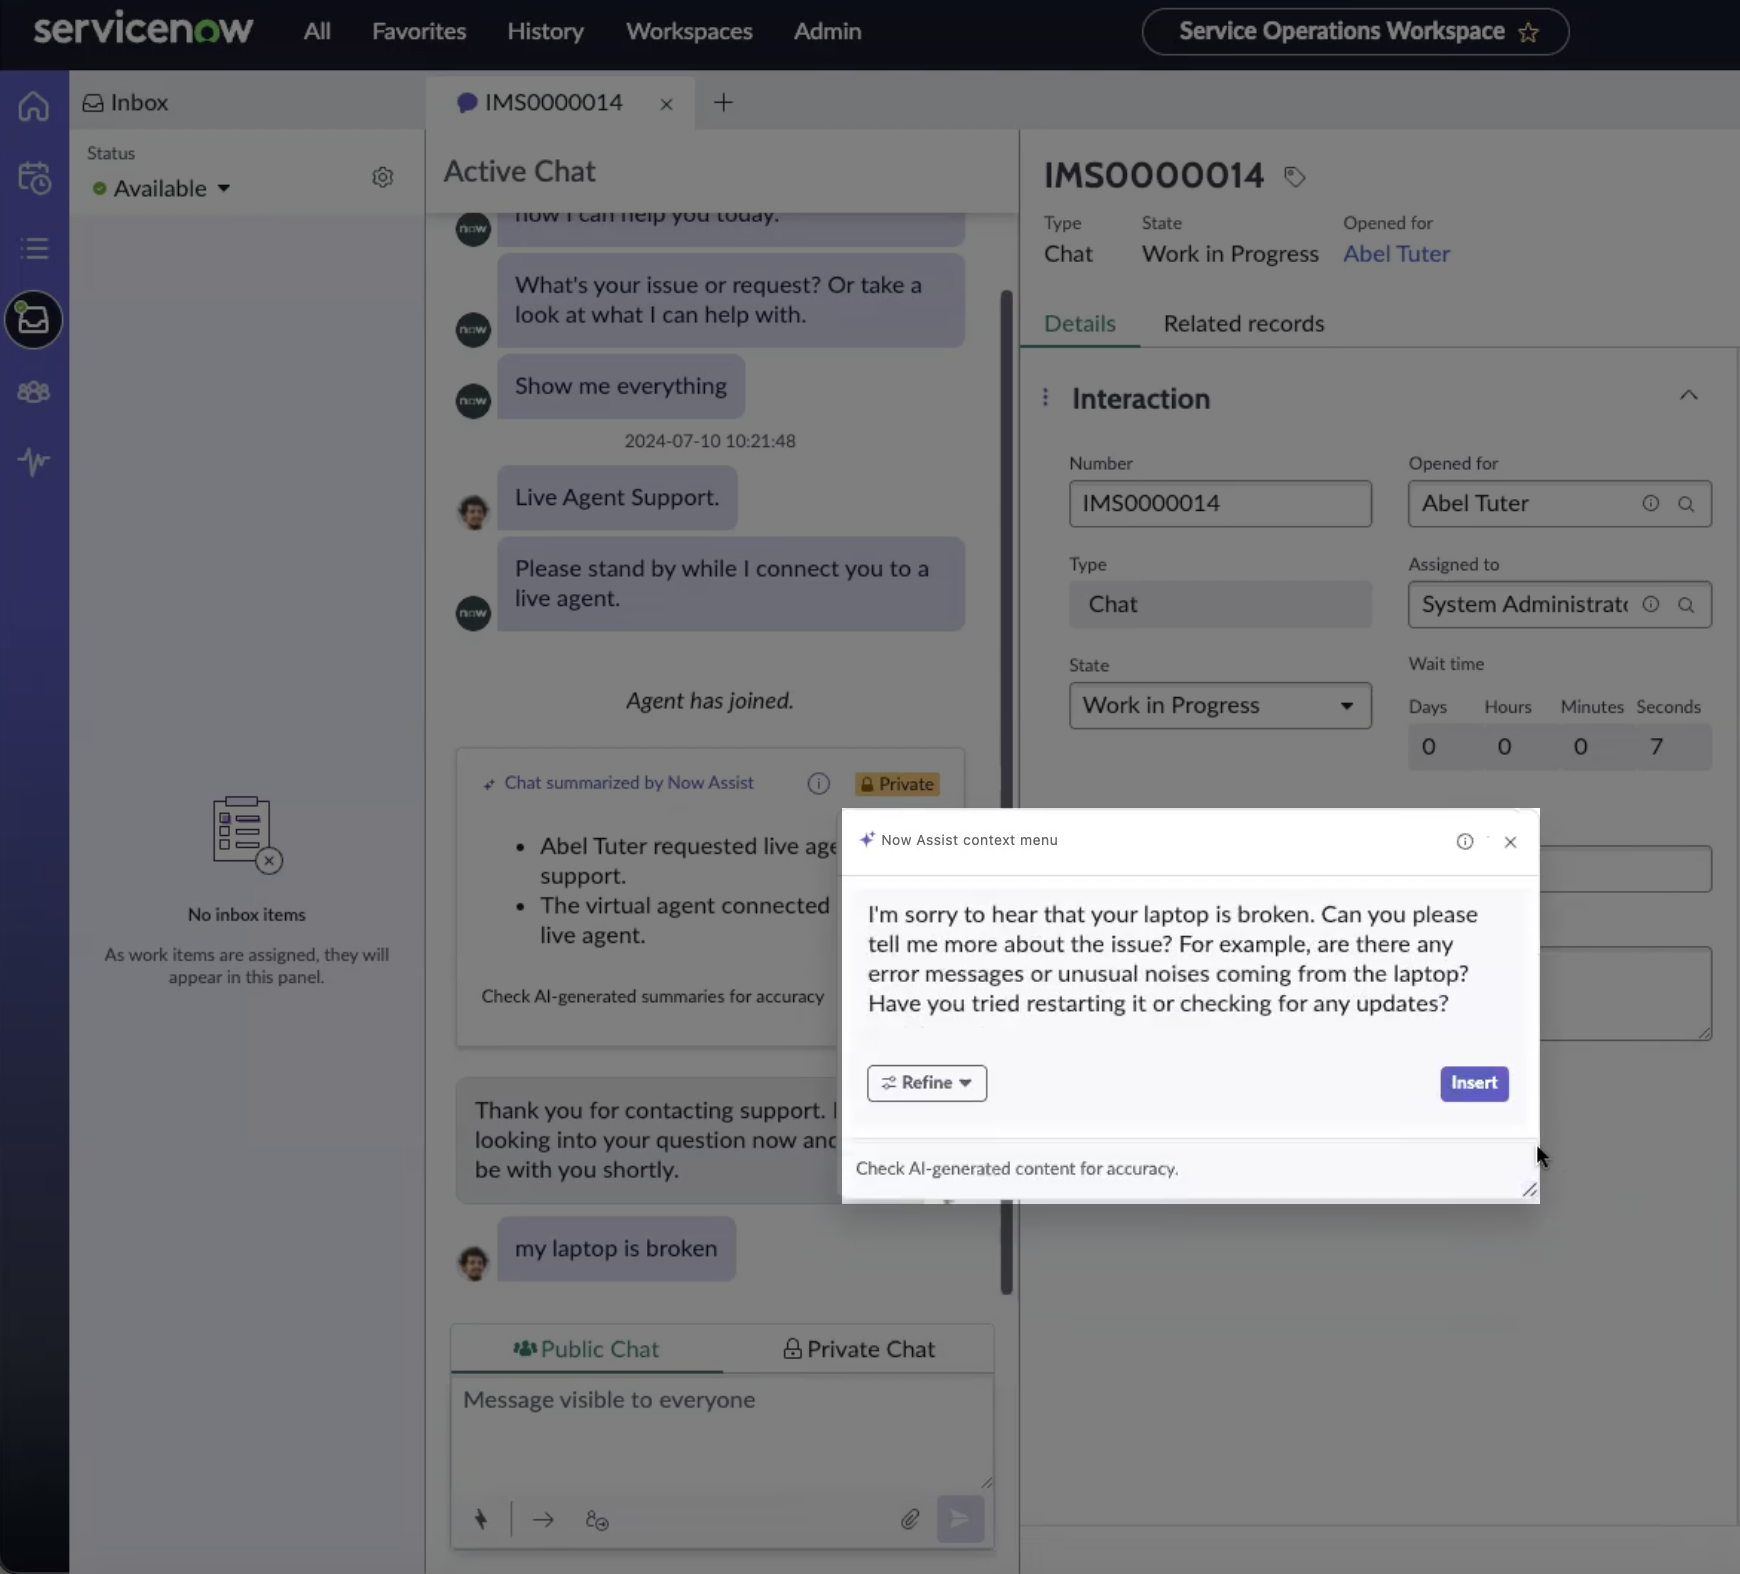Collapse the Interaction section
This screenshot has height=1574, width=1740.
pos(1688,395)
